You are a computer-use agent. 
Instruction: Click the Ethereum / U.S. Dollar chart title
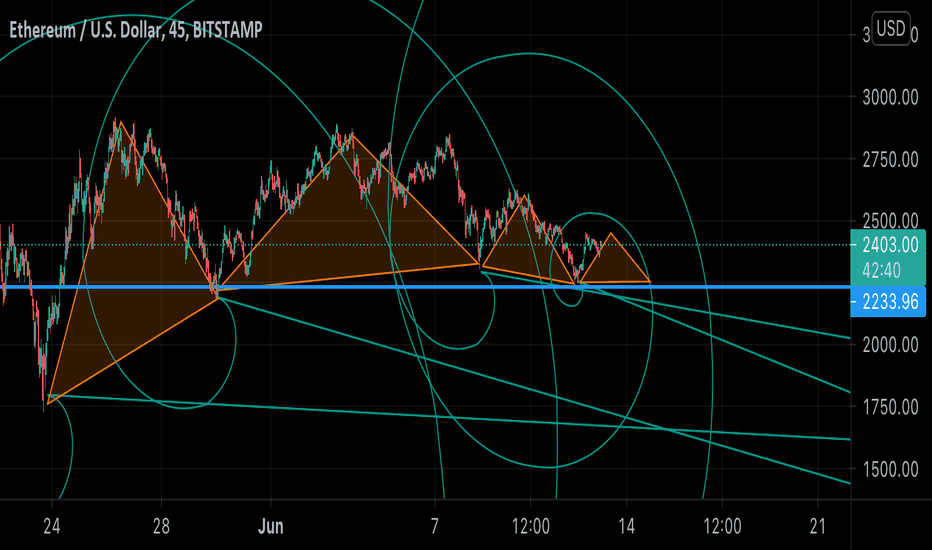pos(136,30)
